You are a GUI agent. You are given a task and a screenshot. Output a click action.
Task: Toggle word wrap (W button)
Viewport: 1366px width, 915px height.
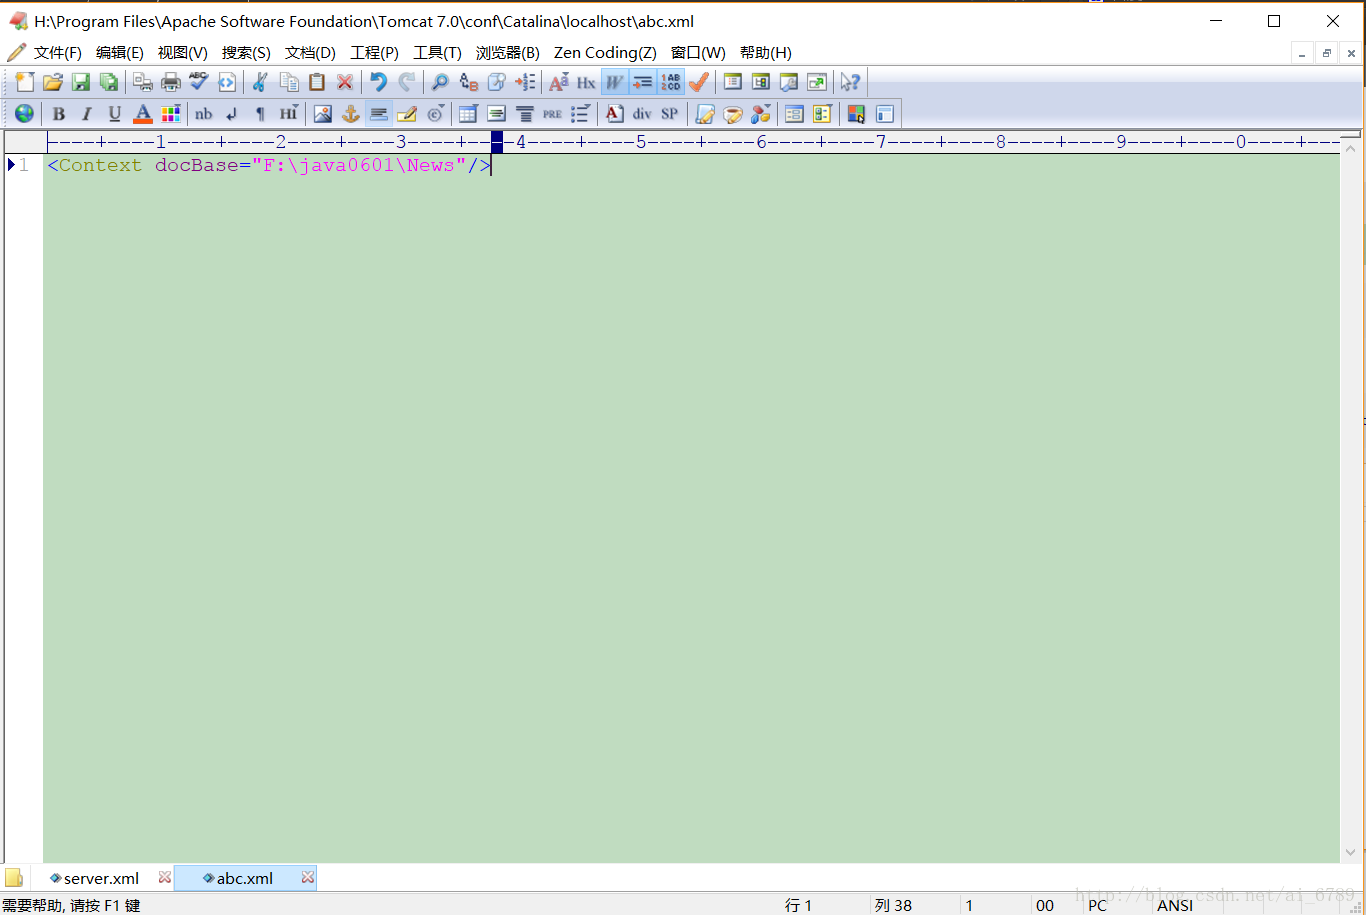614,82
